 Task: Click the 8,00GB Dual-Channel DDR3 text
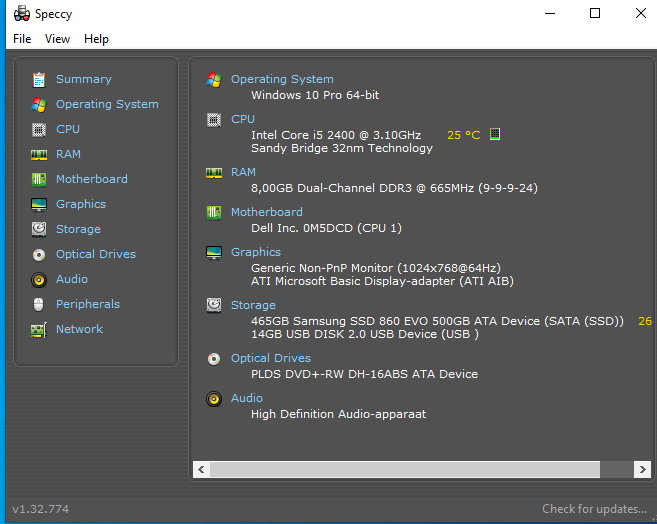click(394, 188)
